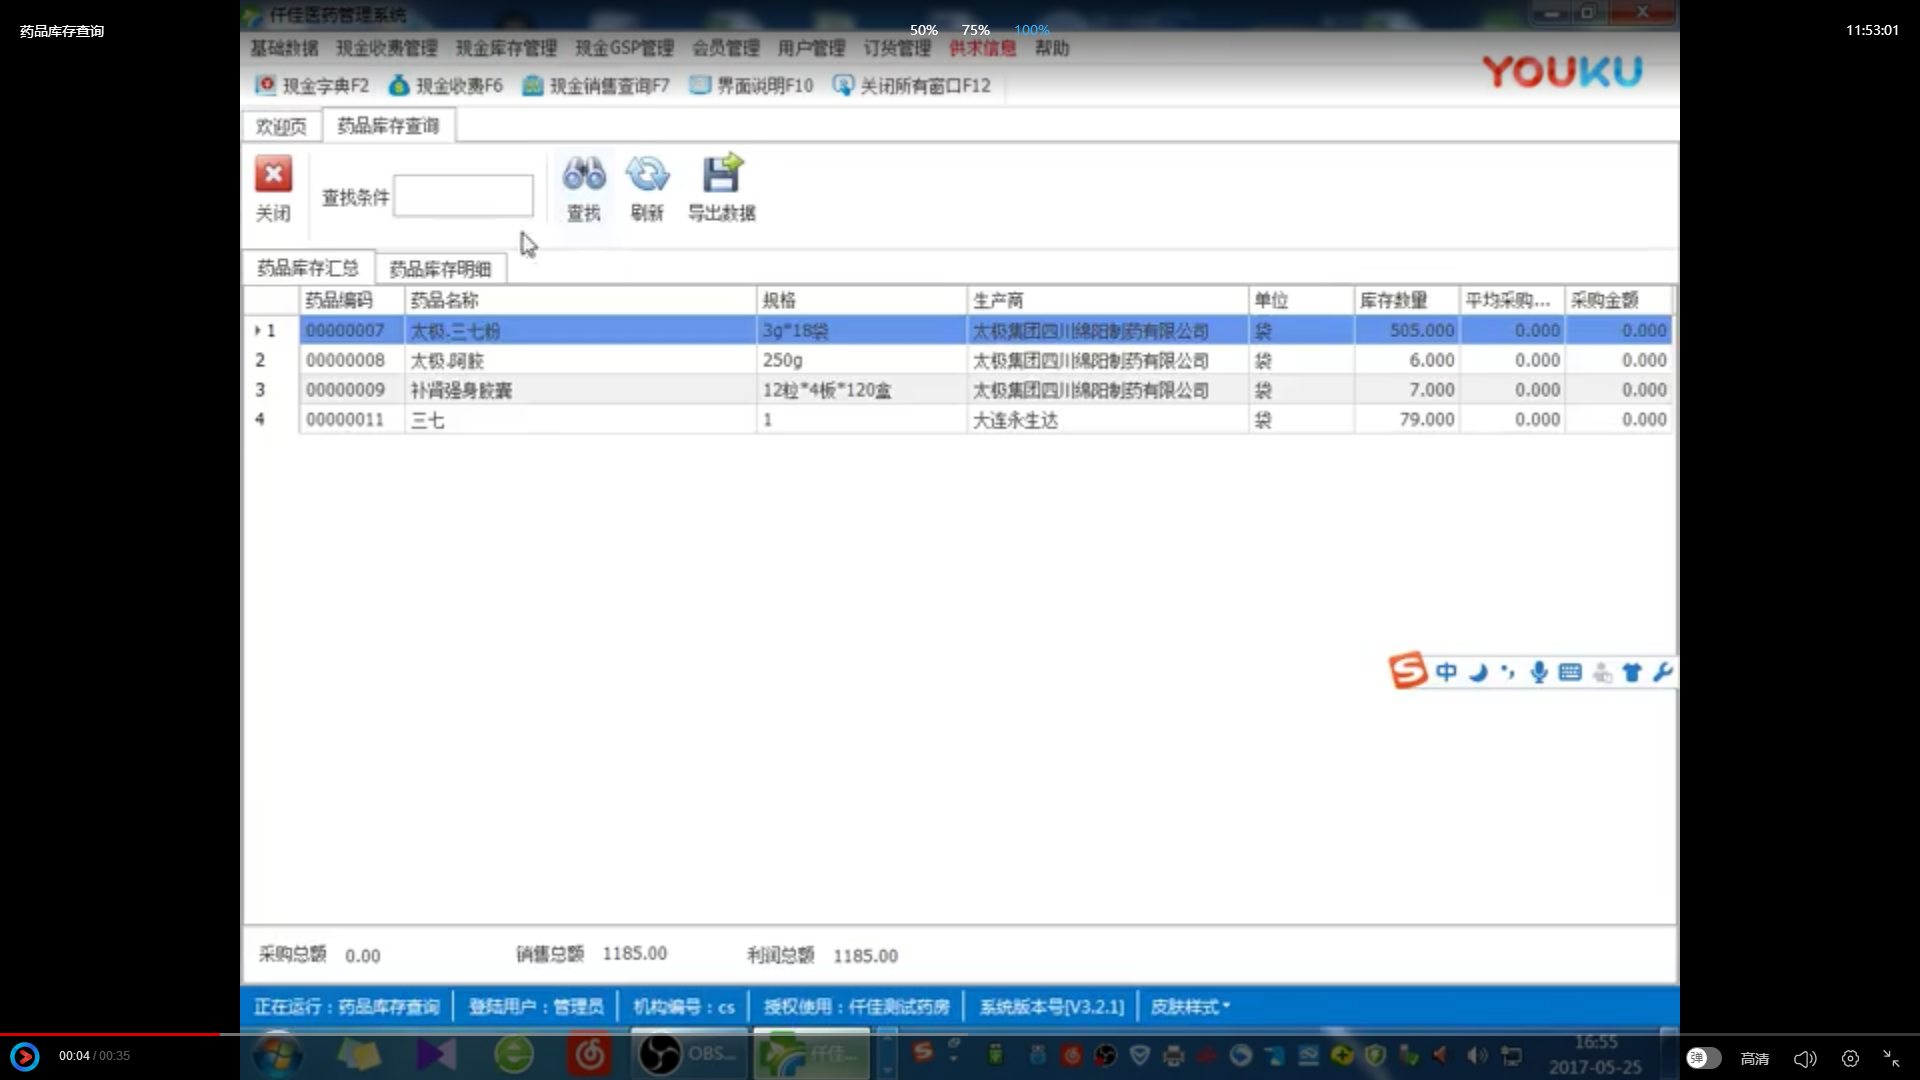Click Sogou moon half-width icon
Image resolution: width=1920 pixels, height=1080 pixels.
[1478, 672]
